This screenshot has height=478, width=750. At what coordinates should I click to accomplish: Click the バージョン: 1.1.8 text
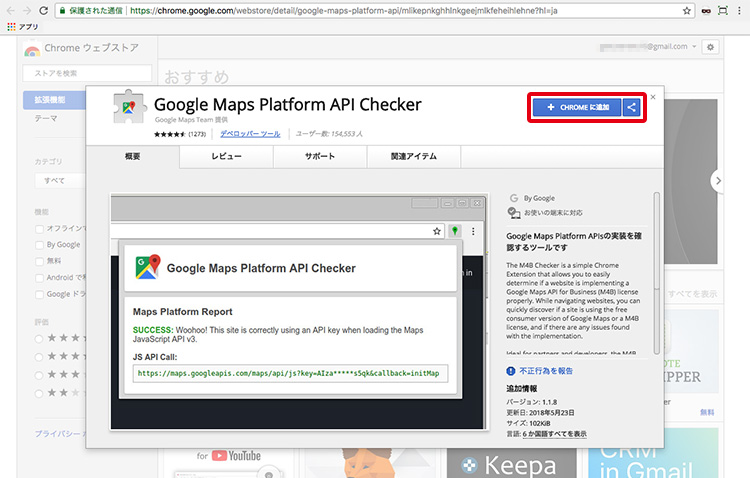(531, 402)
